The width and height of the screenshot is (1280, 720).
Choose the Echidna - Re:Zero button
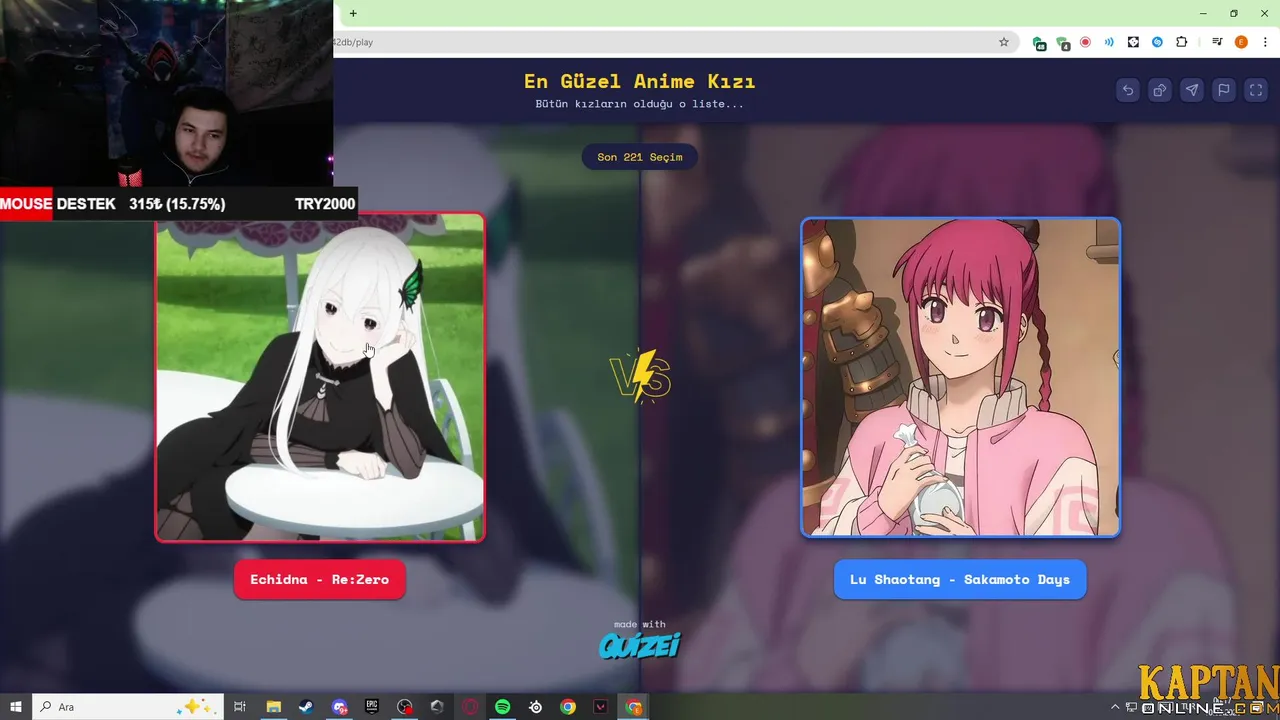tap(320, 579)
